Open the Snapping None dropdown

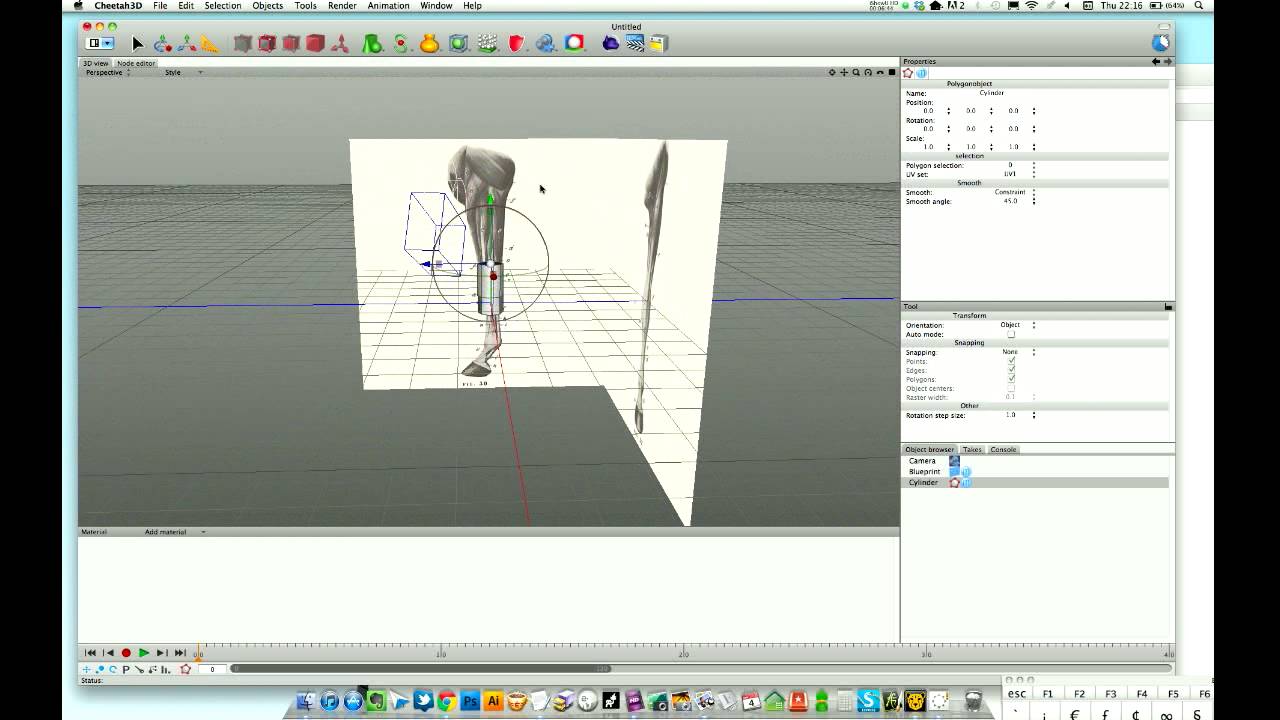pos(1018,352)
